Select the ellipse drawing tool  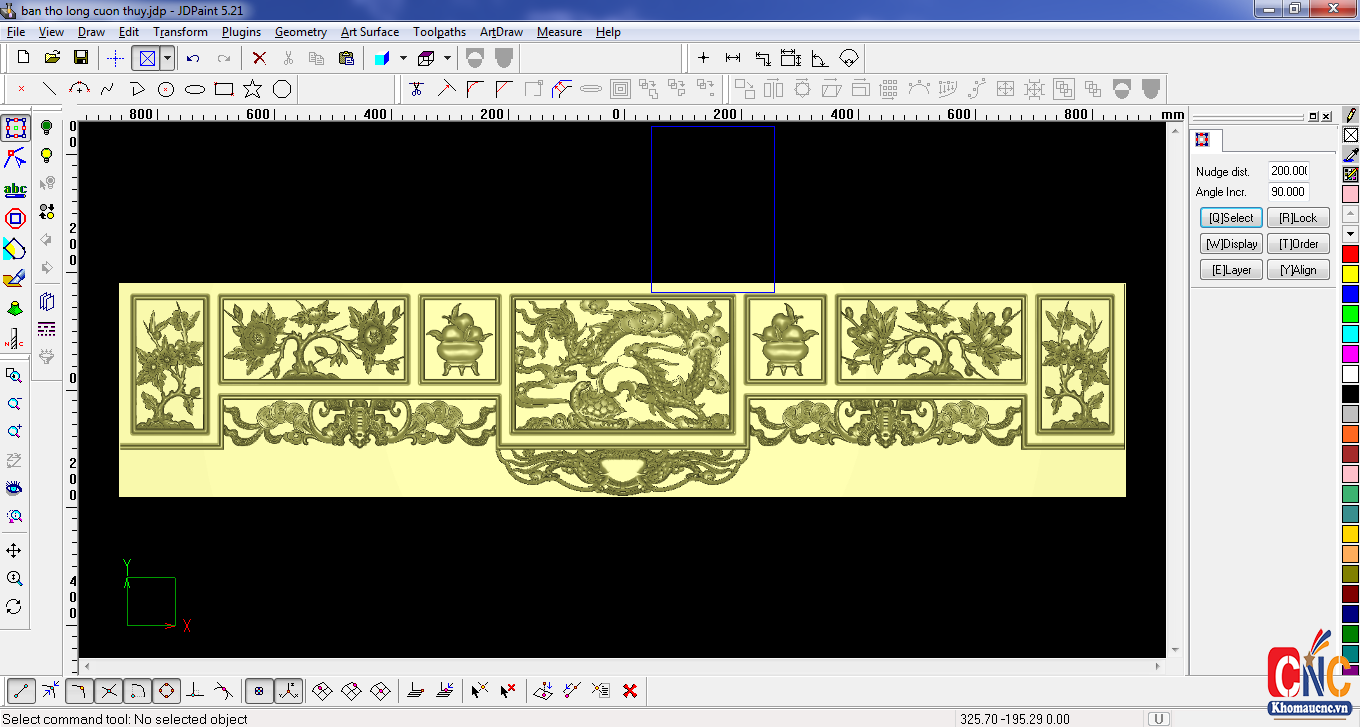195,89
